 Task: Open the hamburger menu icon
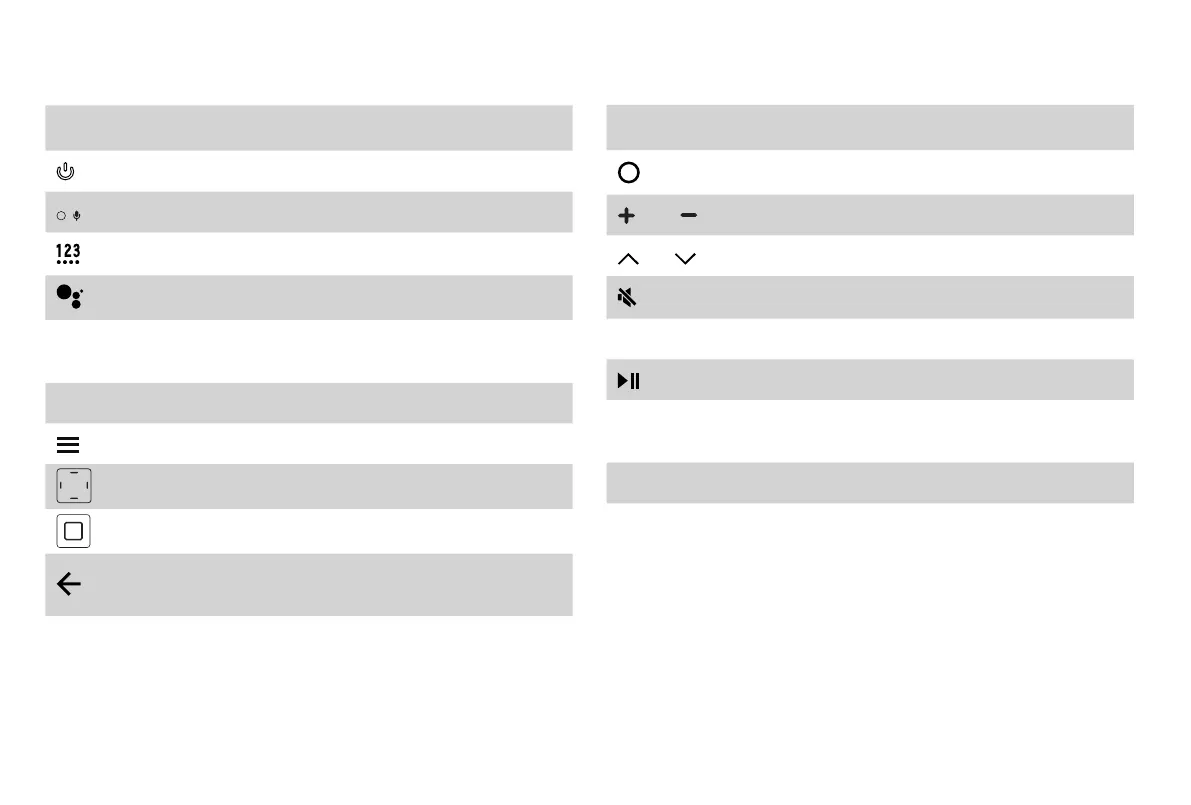click(68, 445)
